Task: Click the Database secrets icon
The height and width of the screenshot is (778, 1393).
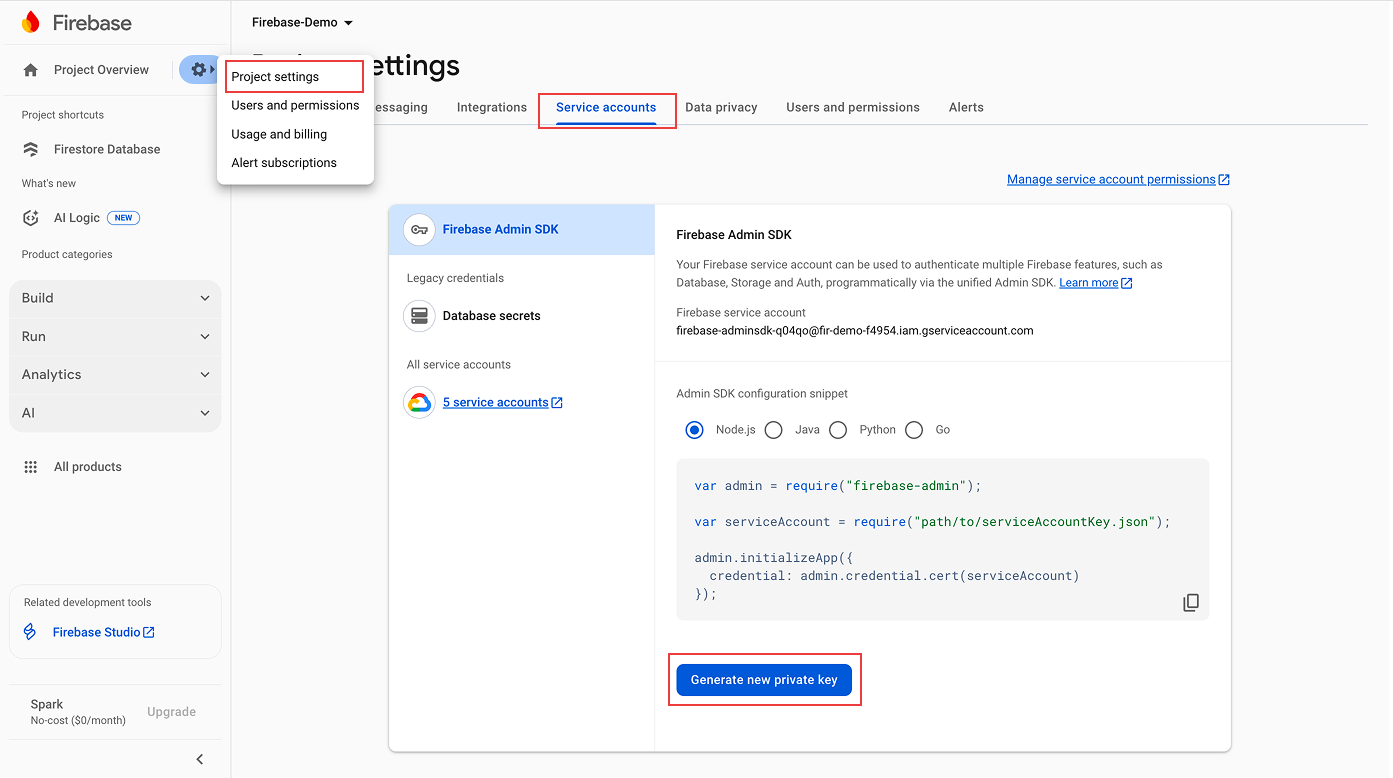Action: click(x=419, y=316)
